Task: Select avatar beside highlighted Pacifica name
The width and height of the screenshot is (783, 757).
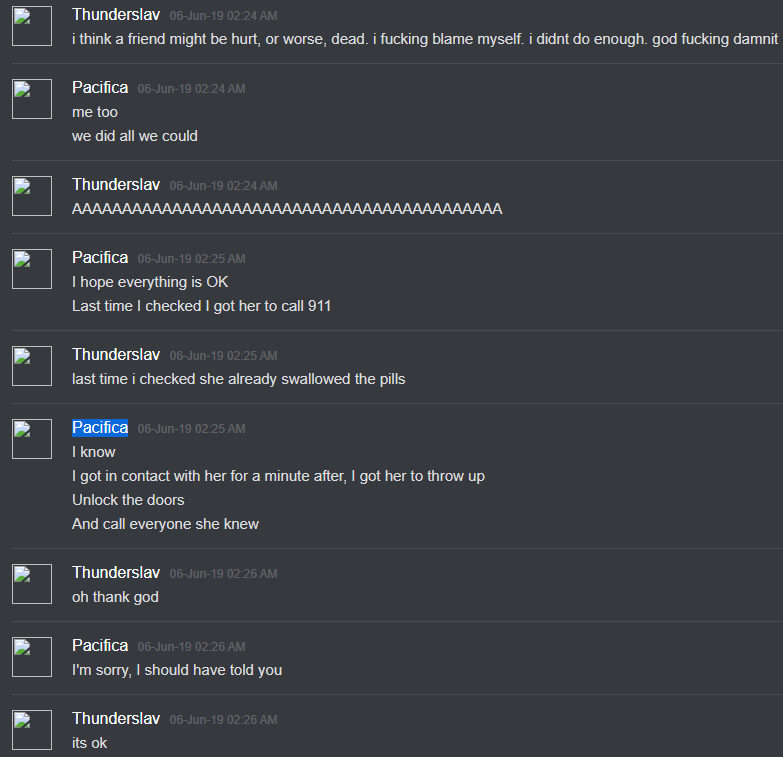Action: pyautogui.click(x=32, y=438)
